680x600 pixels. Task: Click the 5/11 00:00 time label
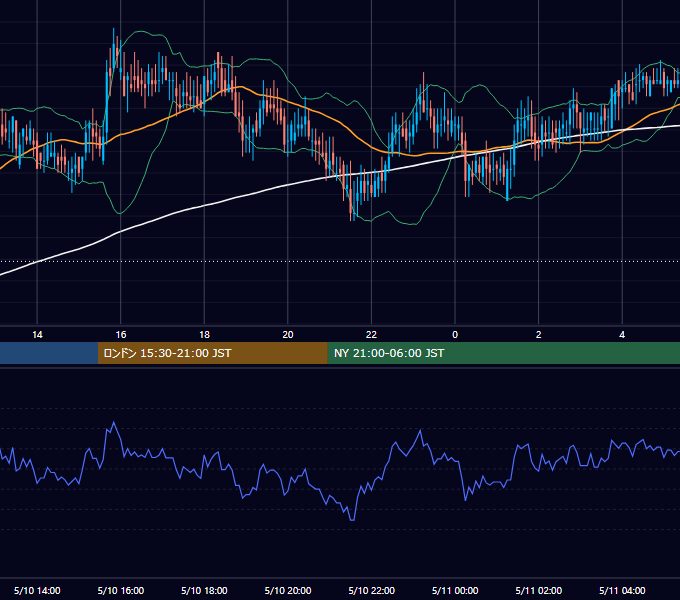(455, 590)
